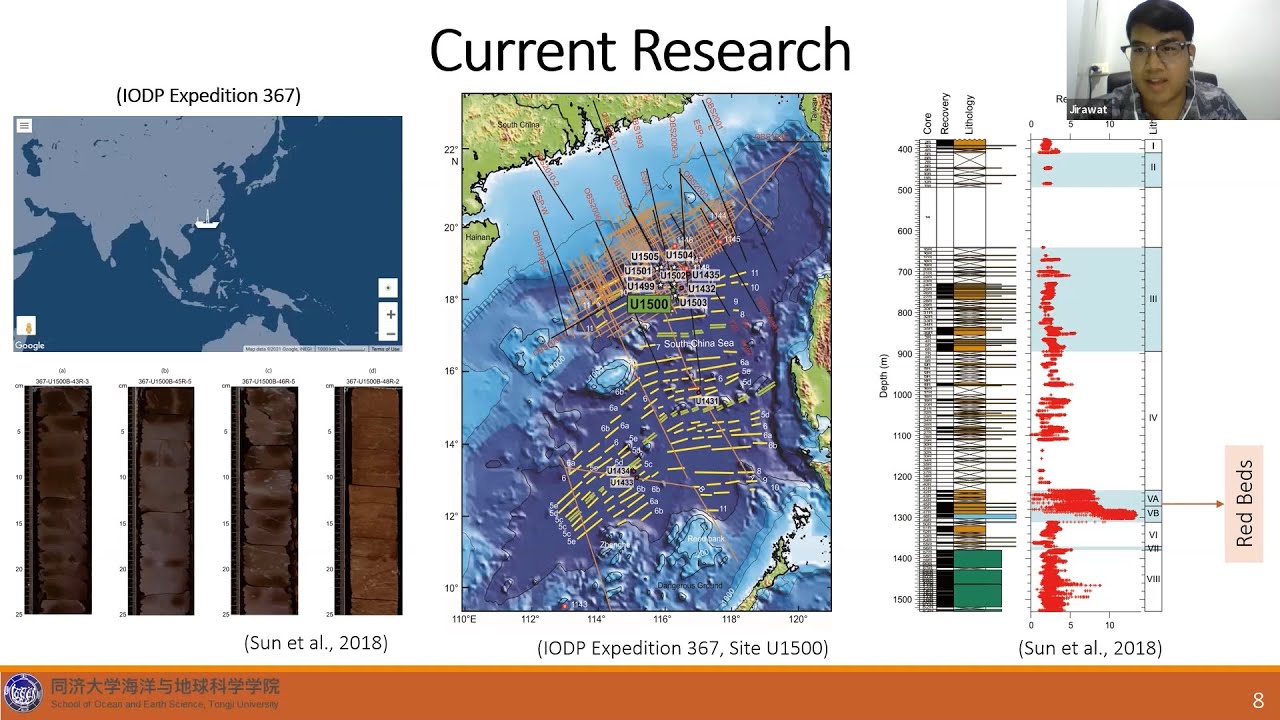1280x720 pixels.
Task: Click the map's my-location target button
Action: point(388,288)
